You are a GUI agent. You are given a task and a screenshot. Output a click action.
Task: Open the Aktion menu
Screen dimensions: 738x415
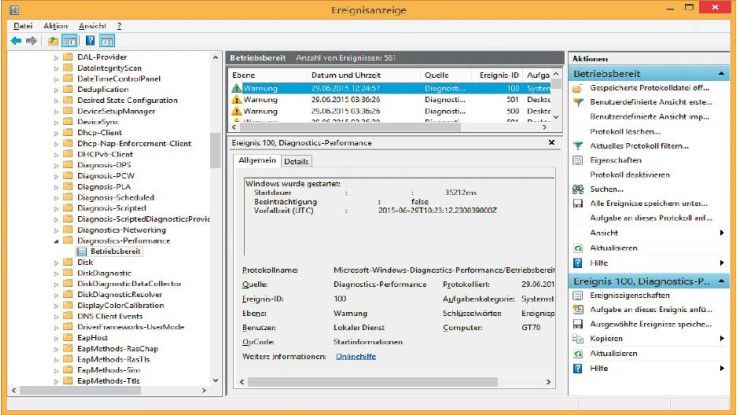click(55, 25)
